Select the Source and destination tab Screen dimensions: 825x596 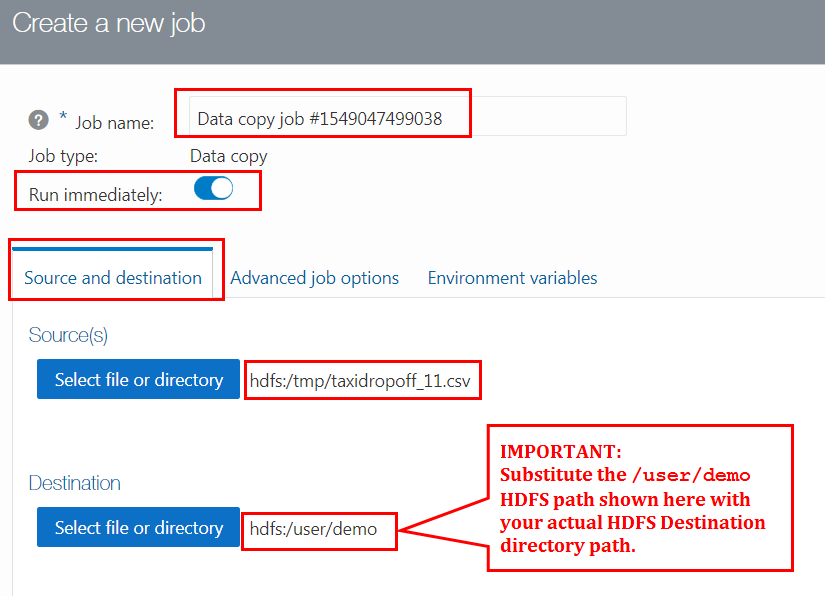point(114,278)
